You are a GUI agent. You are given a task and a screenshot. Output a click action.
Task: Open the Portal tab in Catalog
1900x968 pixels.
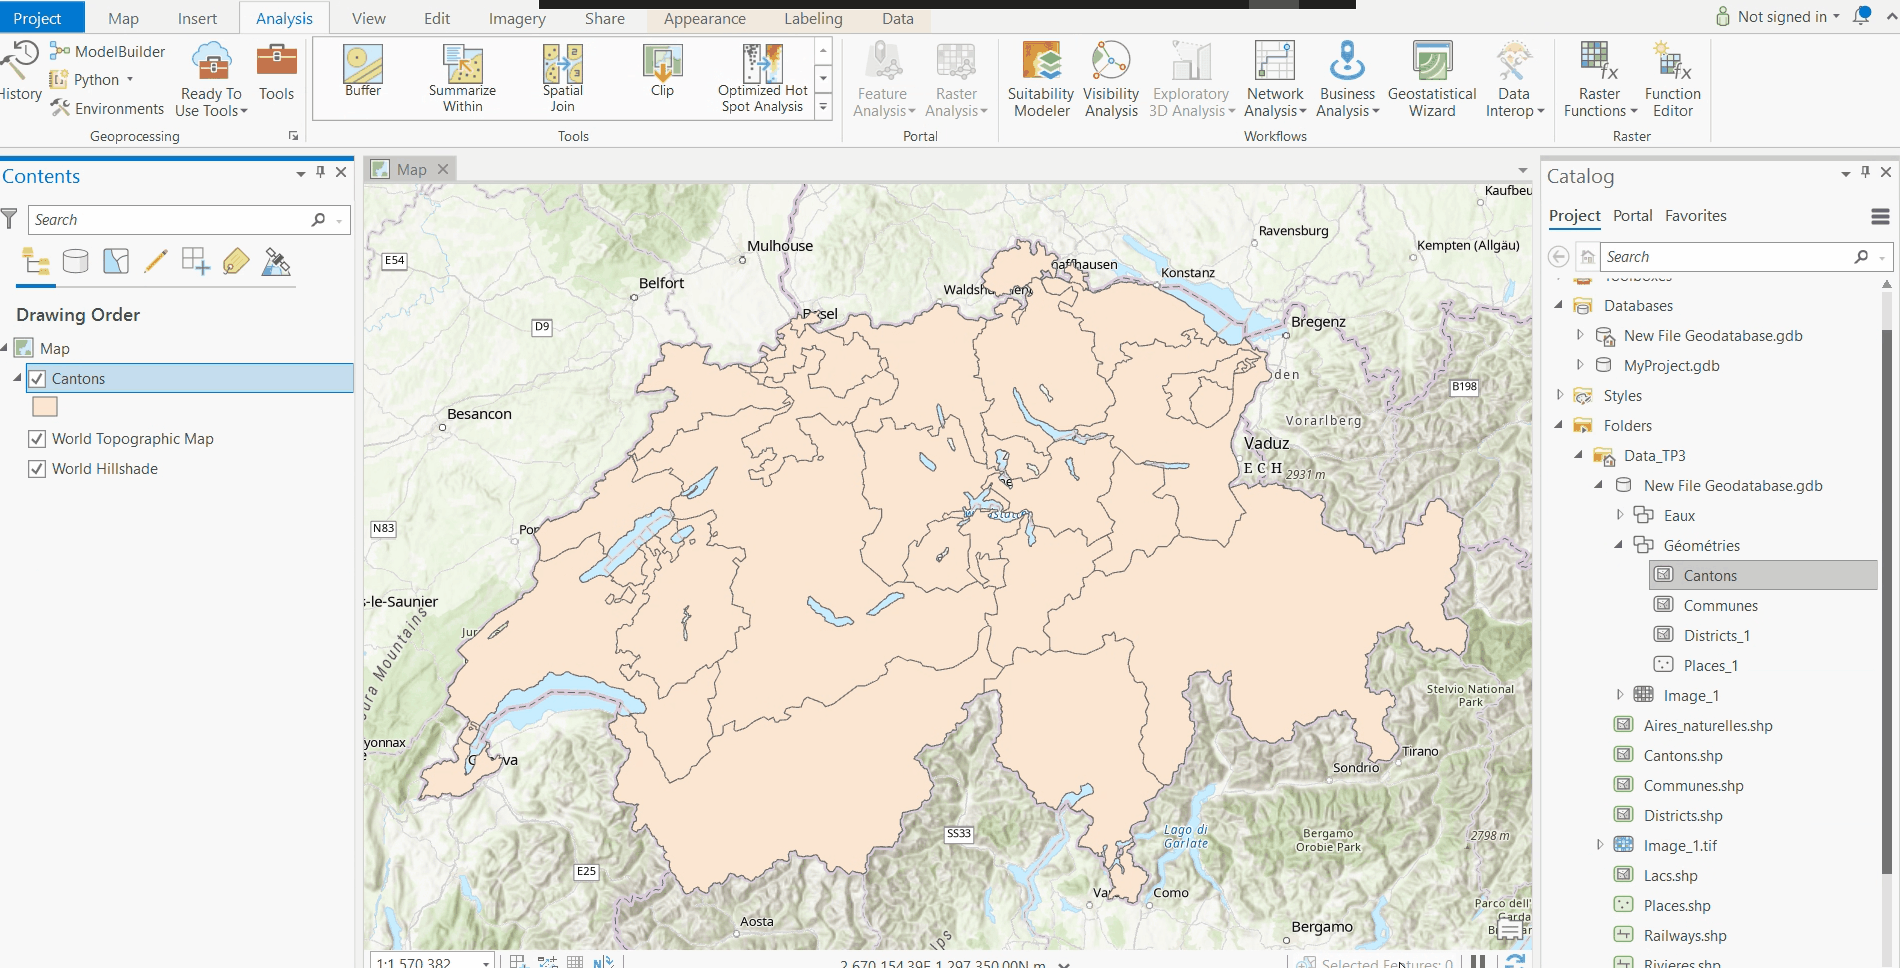click(1632, 216)
